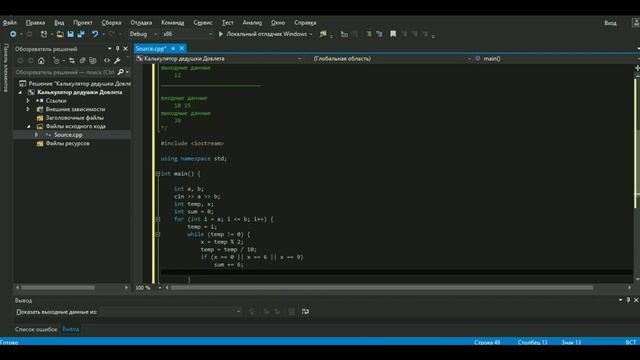Open the Показать выходные данные из dropdown
640x360 pixels.
[x=171, y=312]
